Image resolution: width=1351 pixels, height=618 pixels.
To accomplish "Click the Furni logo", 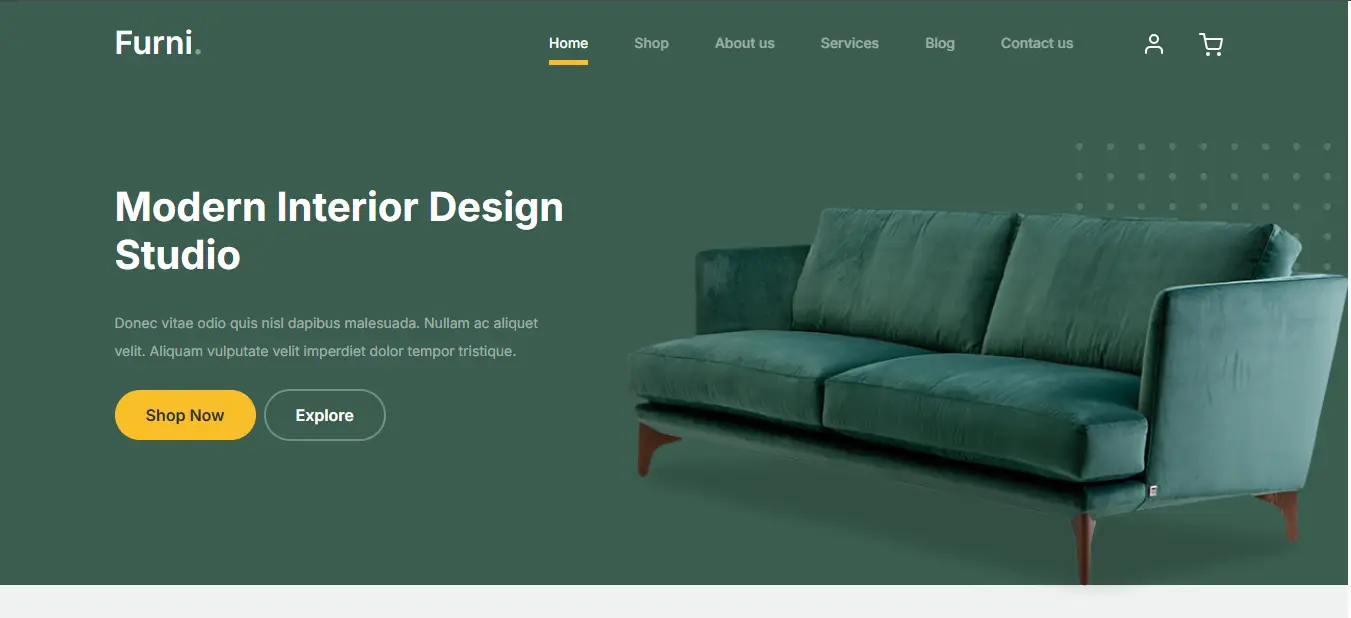I will click(158, 43).
